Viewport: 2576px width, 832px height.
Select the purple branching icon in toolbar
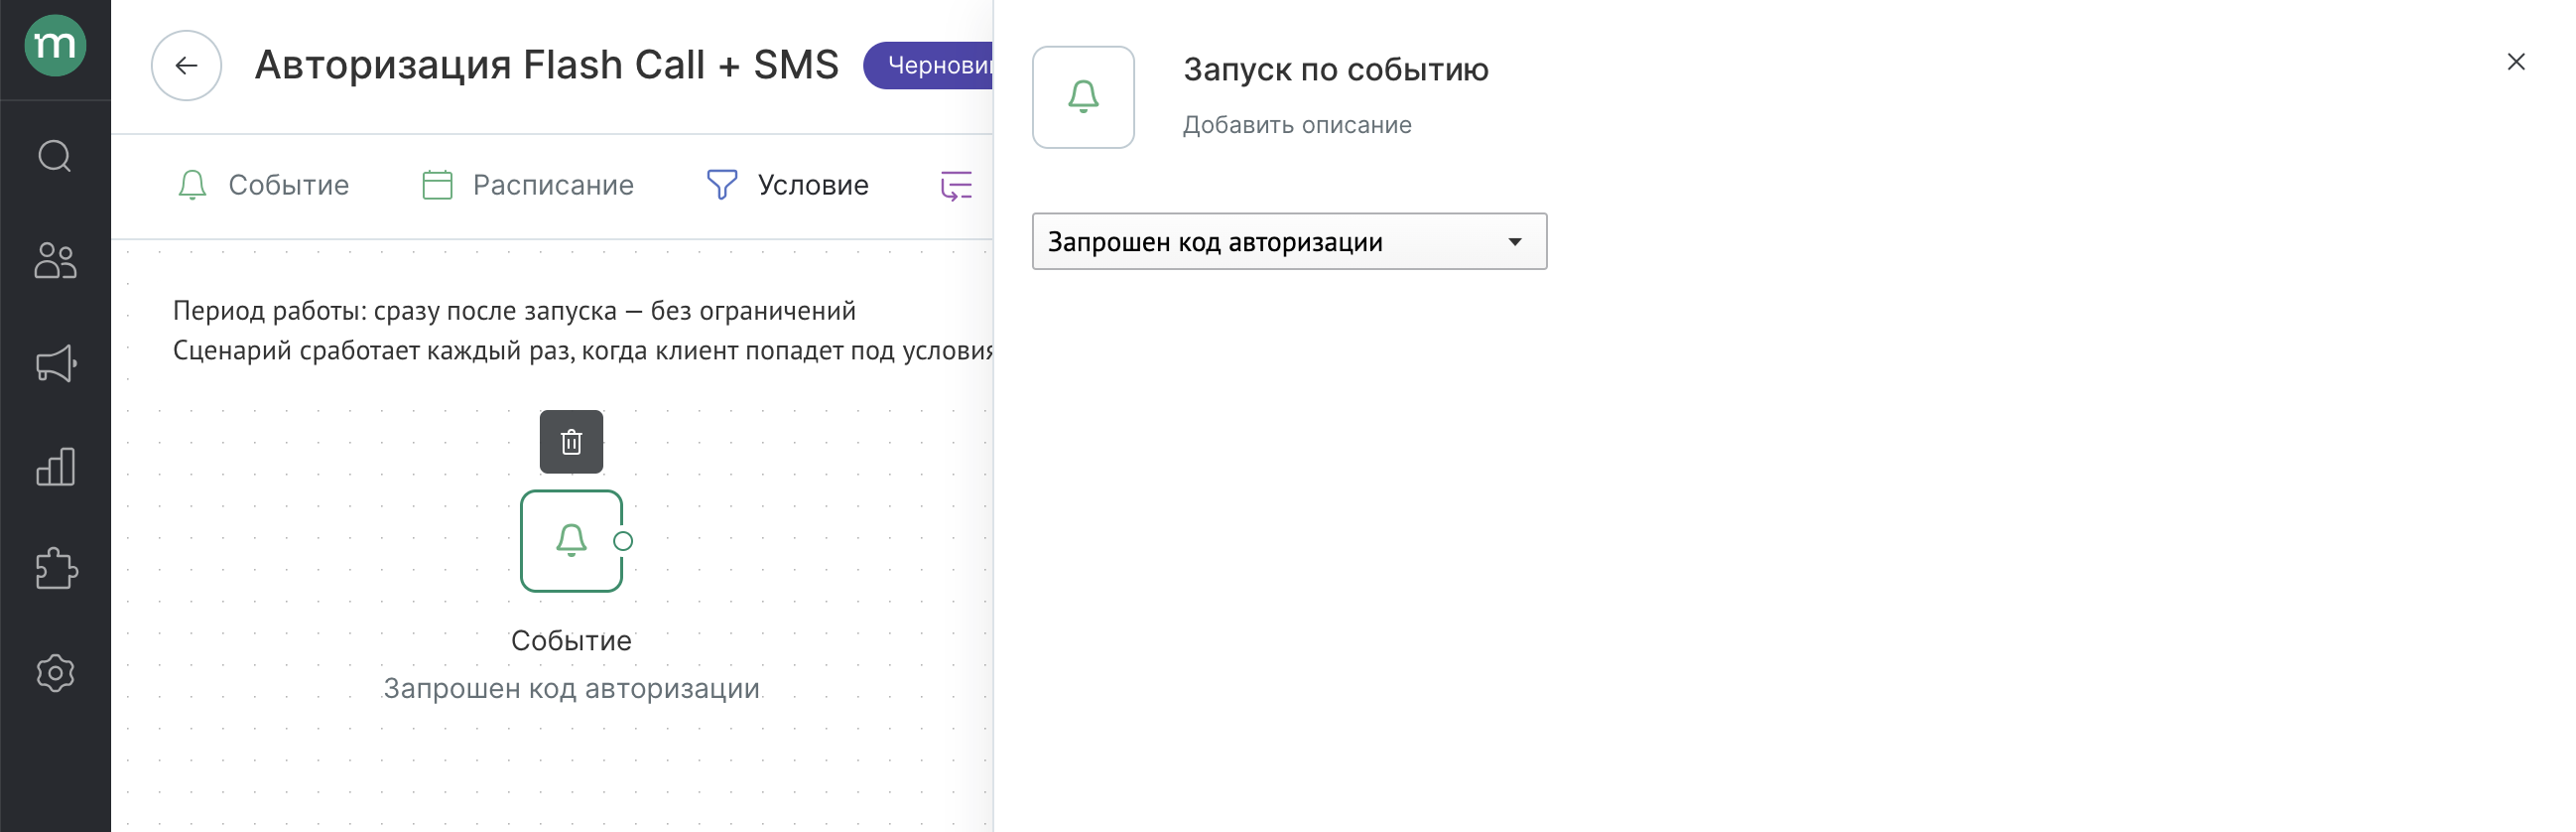pyautogui.click(x=956, y=185)
